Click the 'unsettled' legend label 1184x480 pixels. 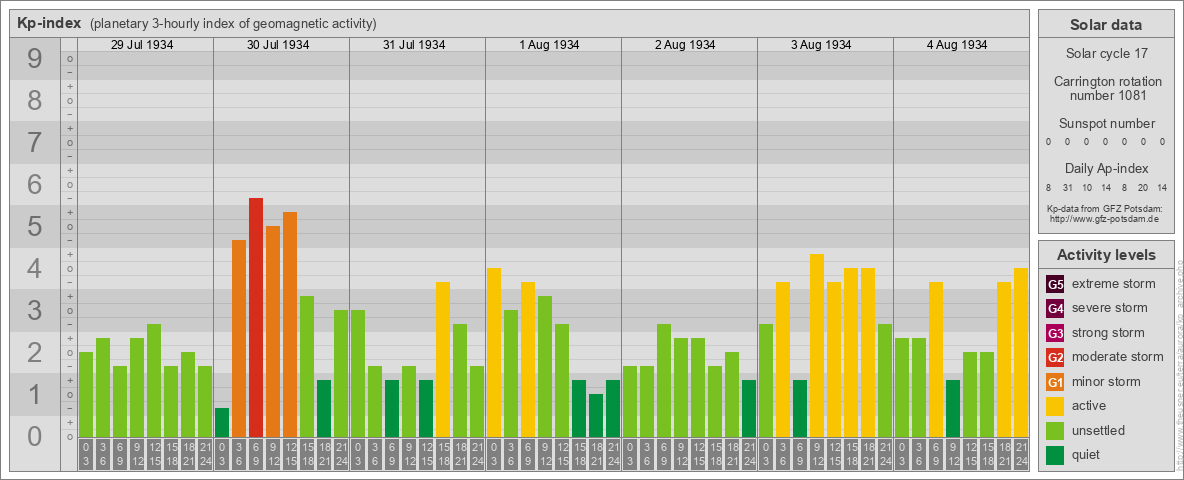1098,431
